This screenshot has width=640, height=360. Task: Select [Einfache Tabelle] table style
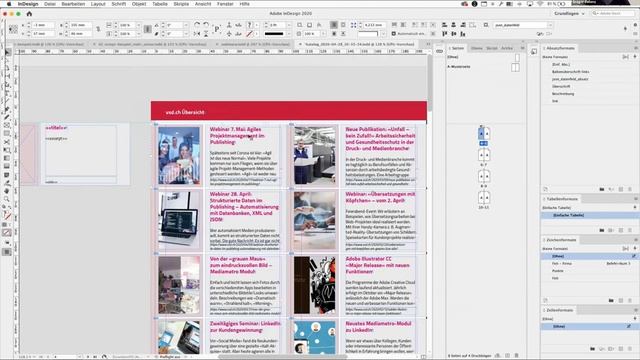click(x=589, y=215)
